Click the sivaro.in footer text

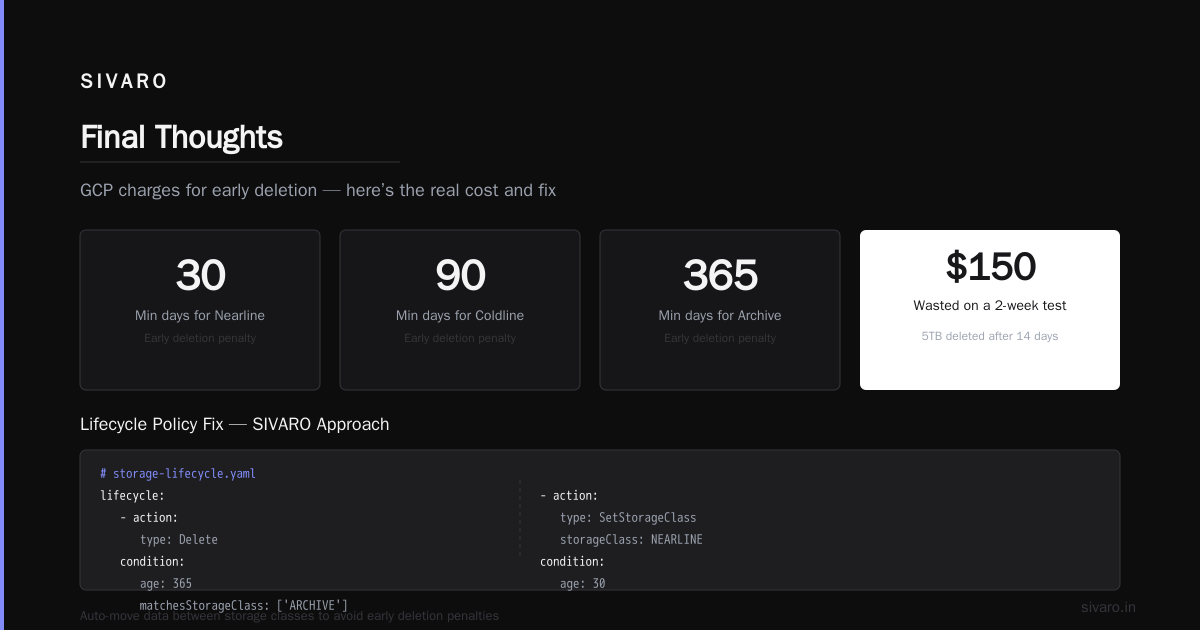1108,607
